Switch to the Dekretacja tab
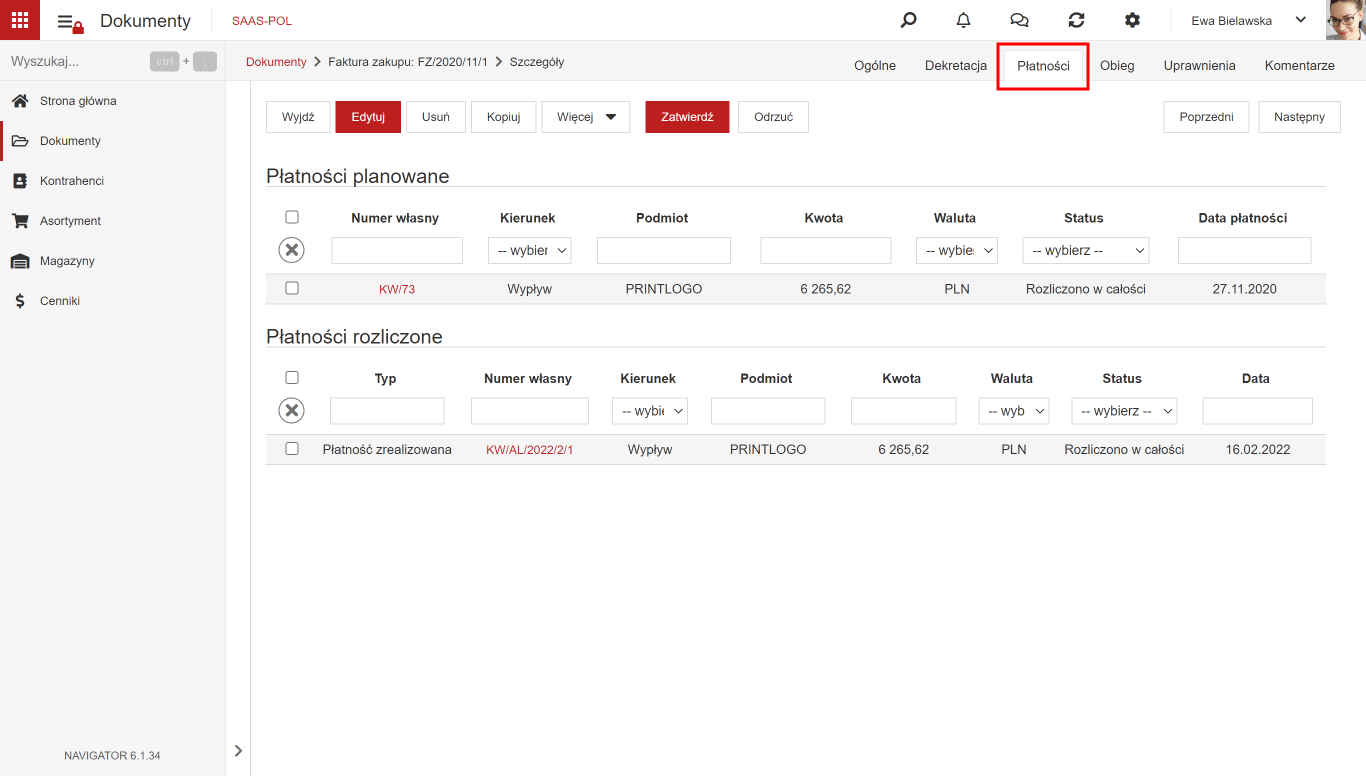Image resolution: width=1366 pixels, height=776 pixels. pyautogui.click(x=955, y=65)
